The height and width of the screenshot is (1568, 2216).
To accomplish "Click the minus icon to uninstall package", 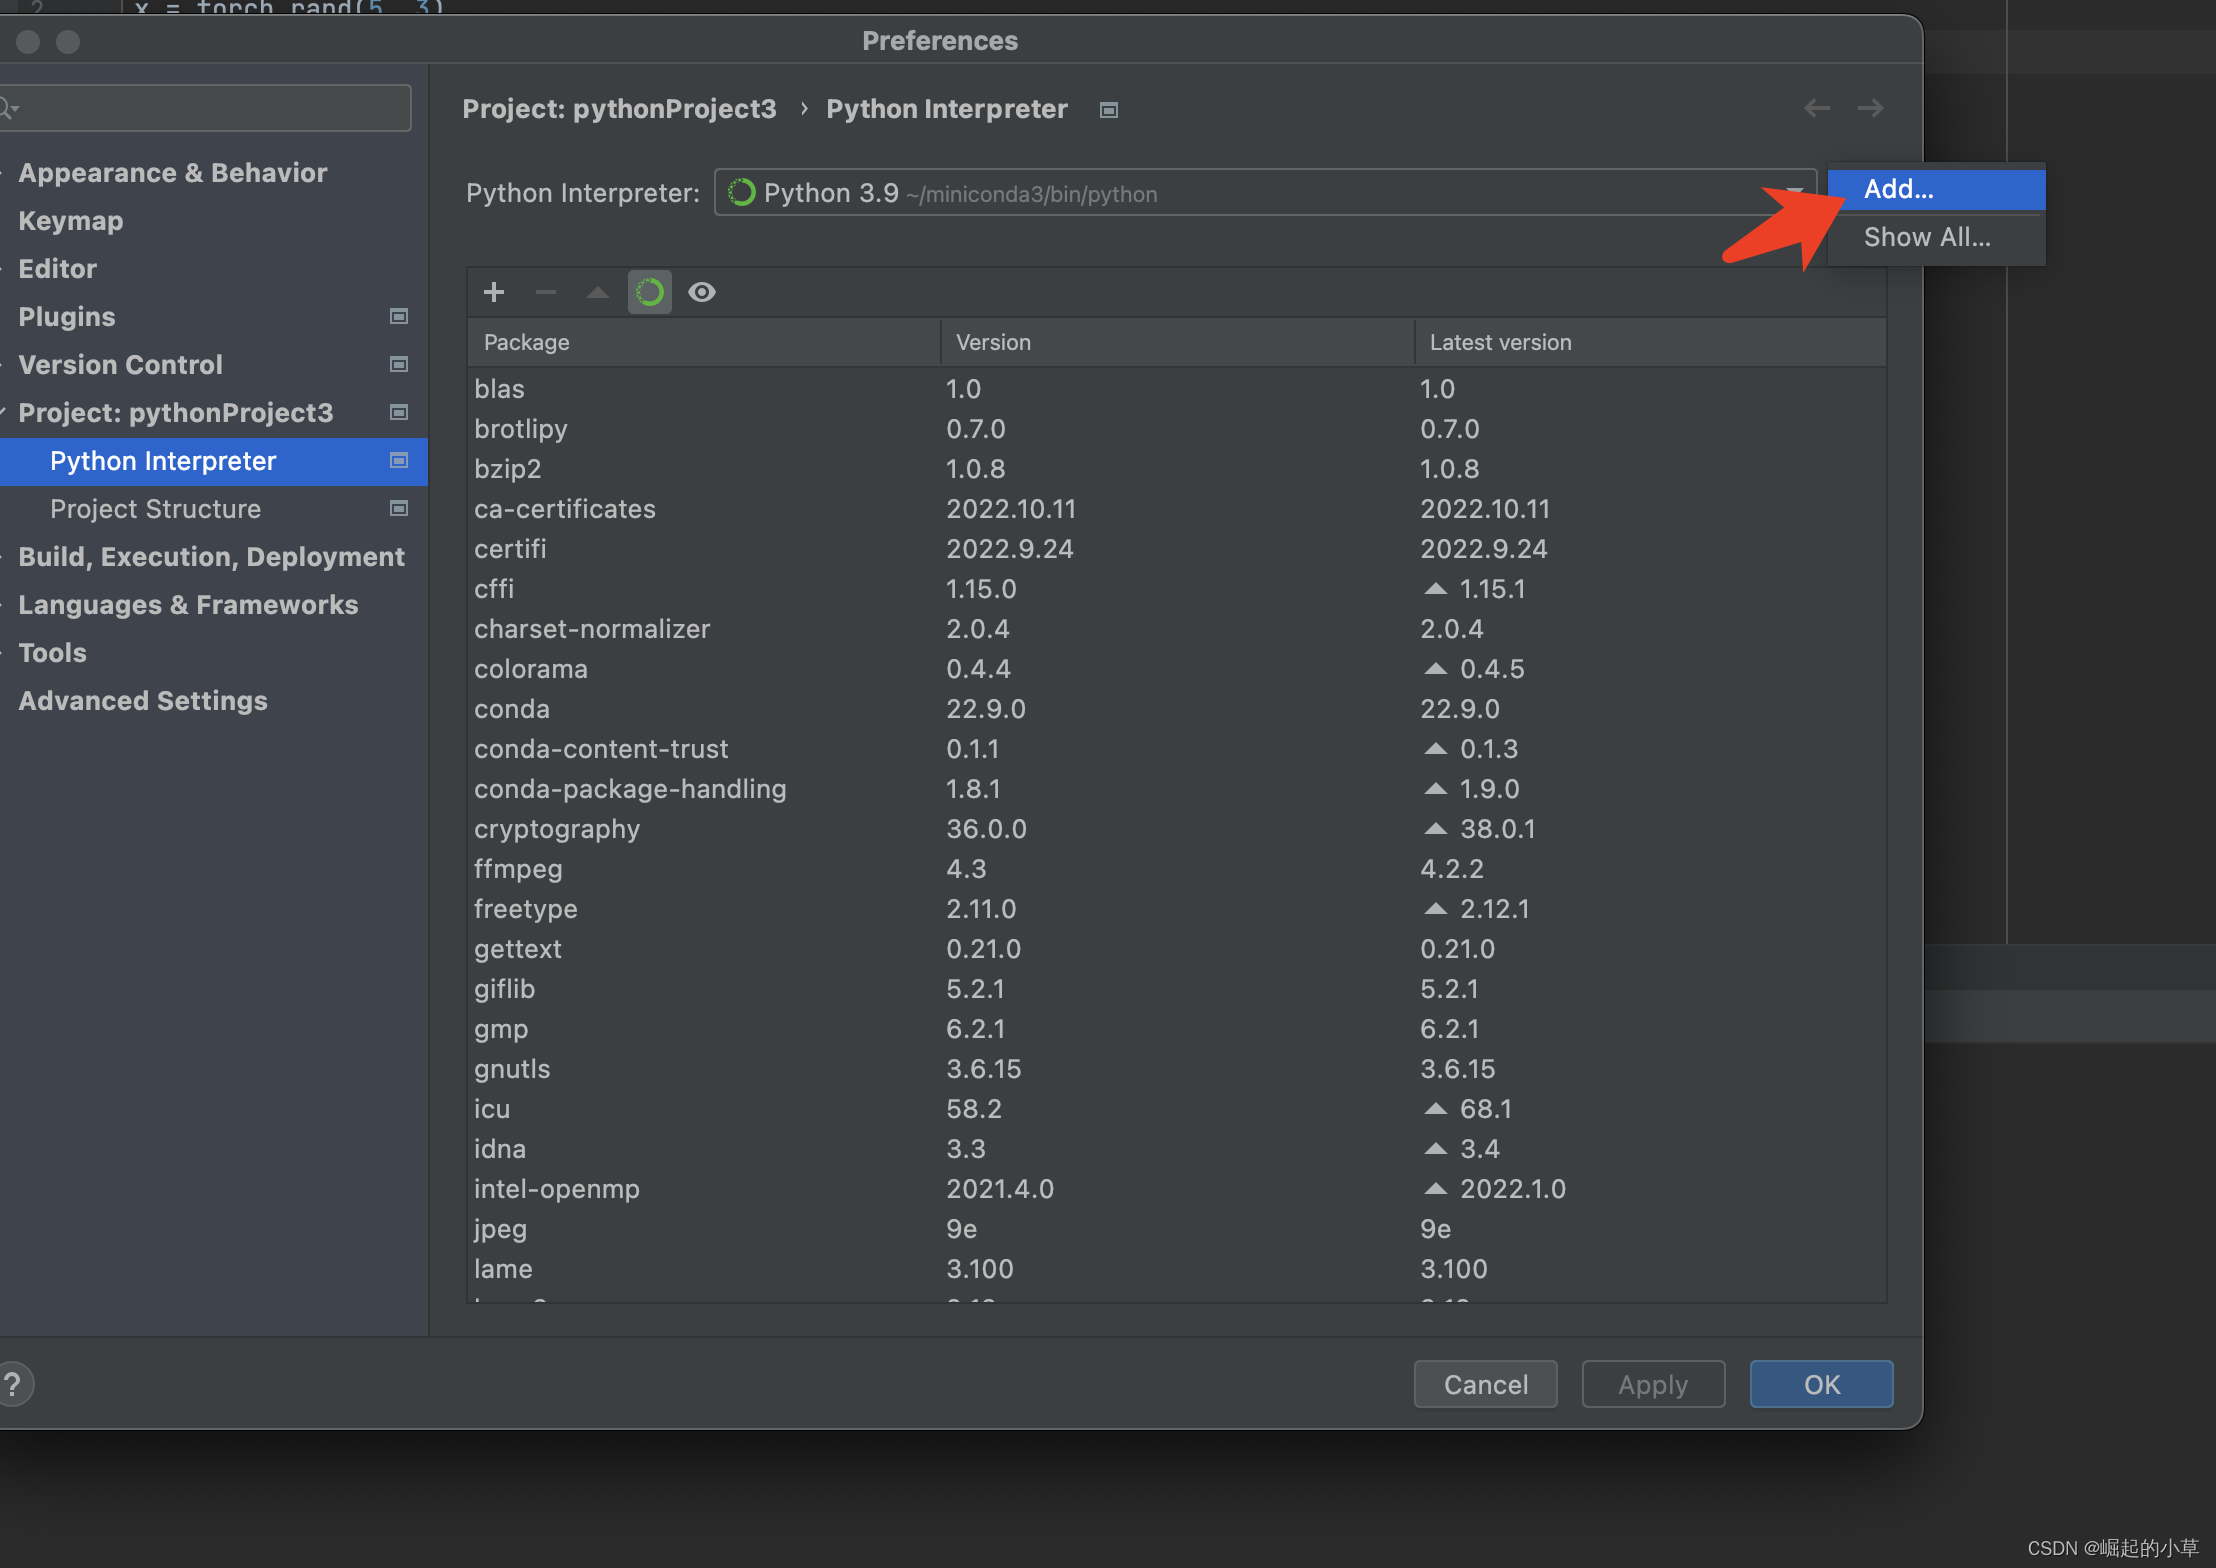I will coord(545,292).
